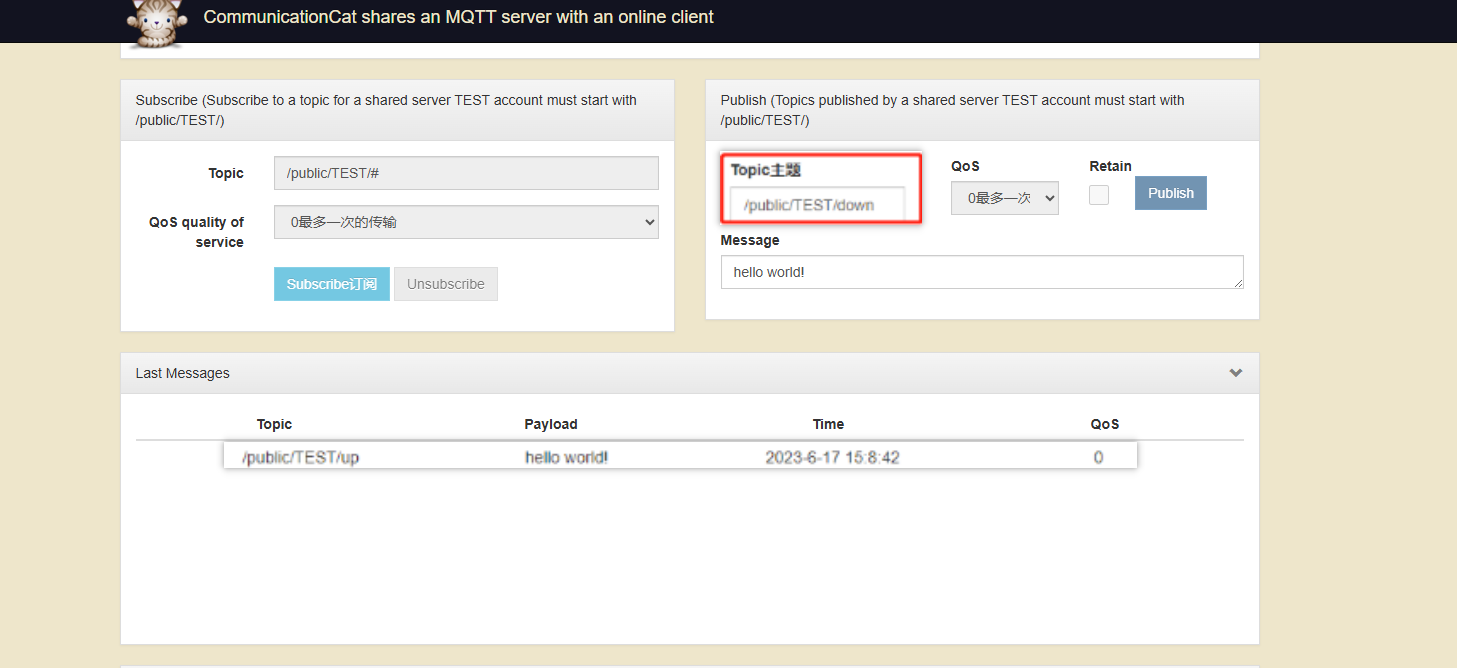
Task: Click the hello world! payload cell
Action: 566,458
